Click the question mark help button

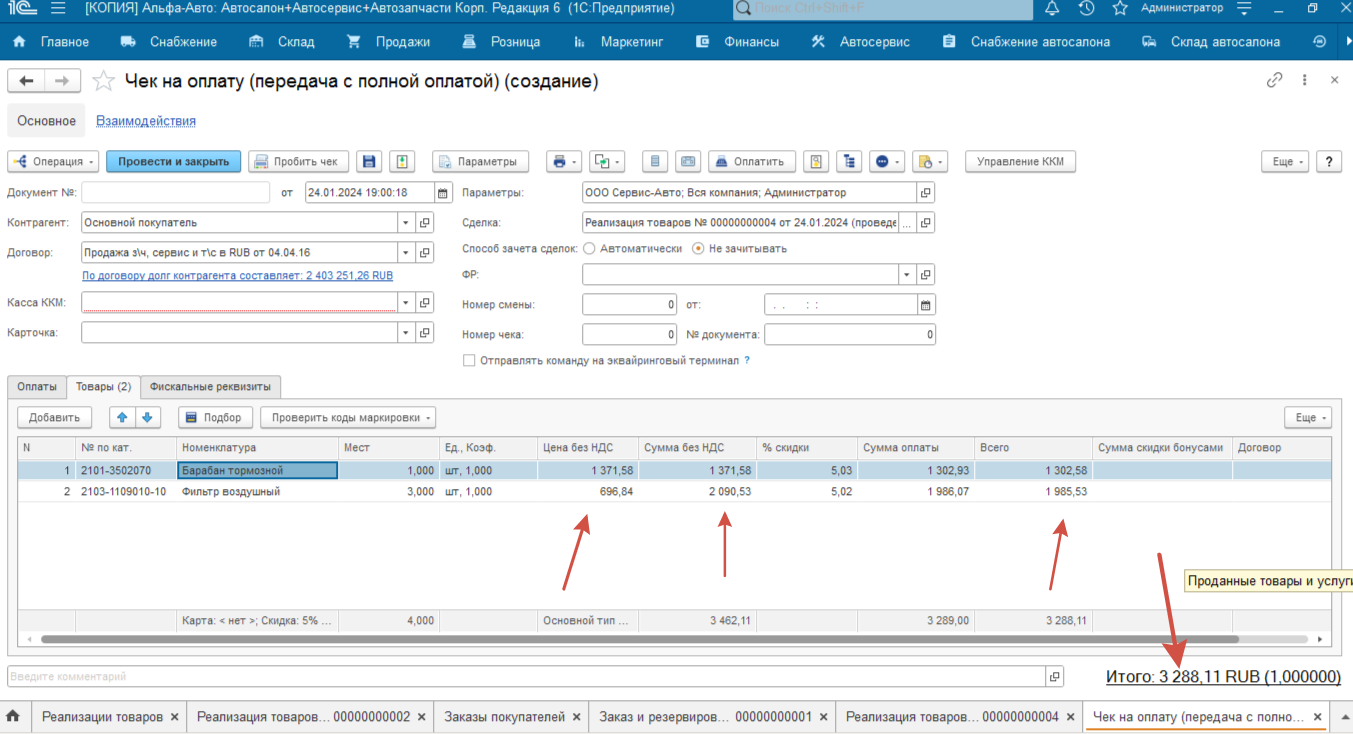(x=1329, y=161)
